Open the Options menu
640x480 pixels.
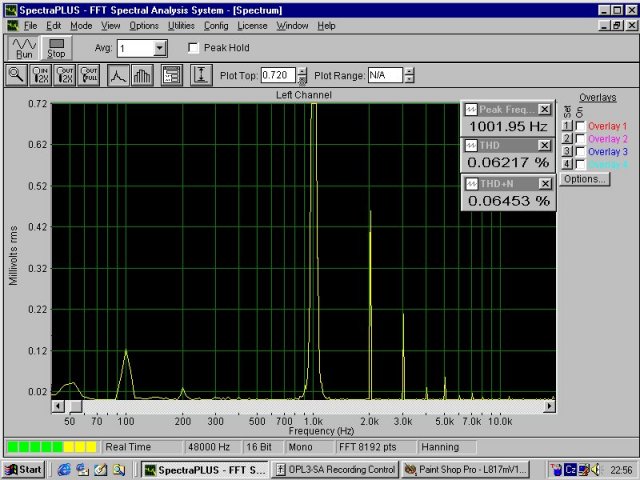tap(144, 26)
